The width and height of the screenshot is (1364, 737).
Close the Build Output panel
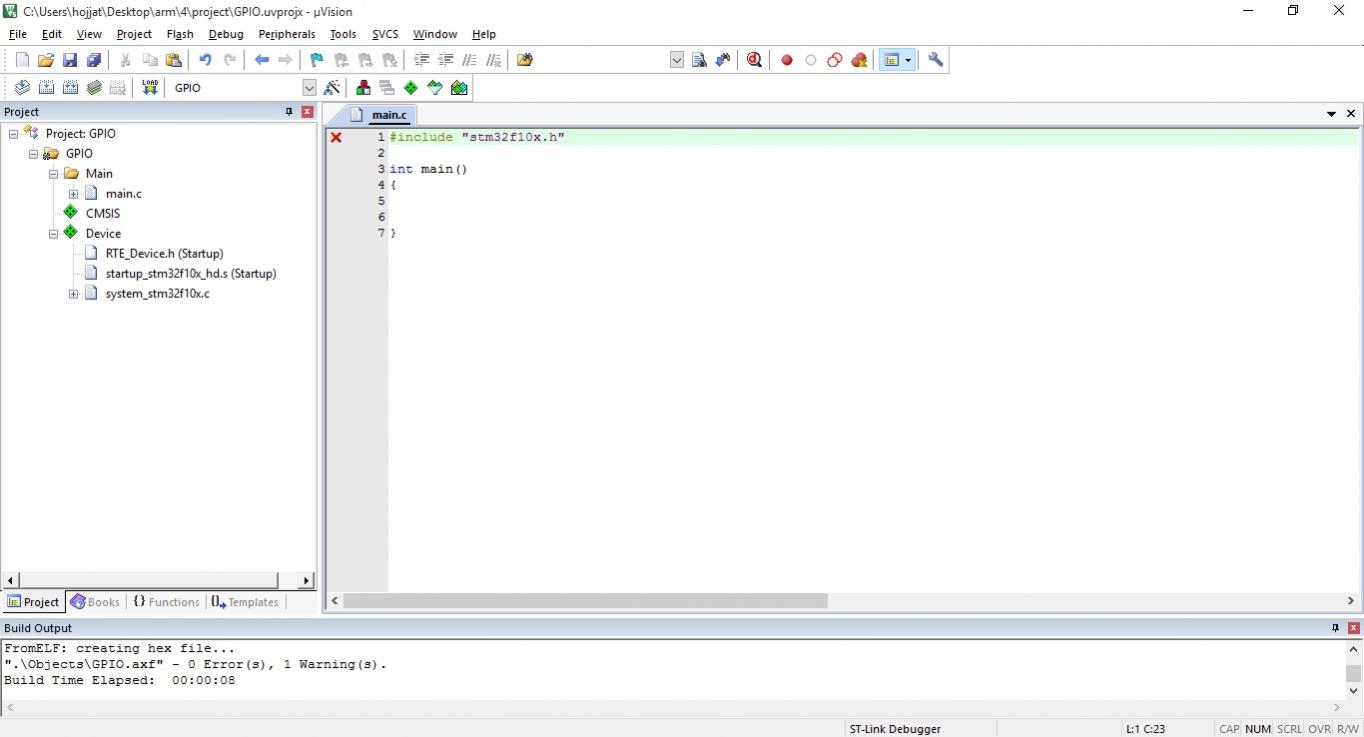(1354, 628)
